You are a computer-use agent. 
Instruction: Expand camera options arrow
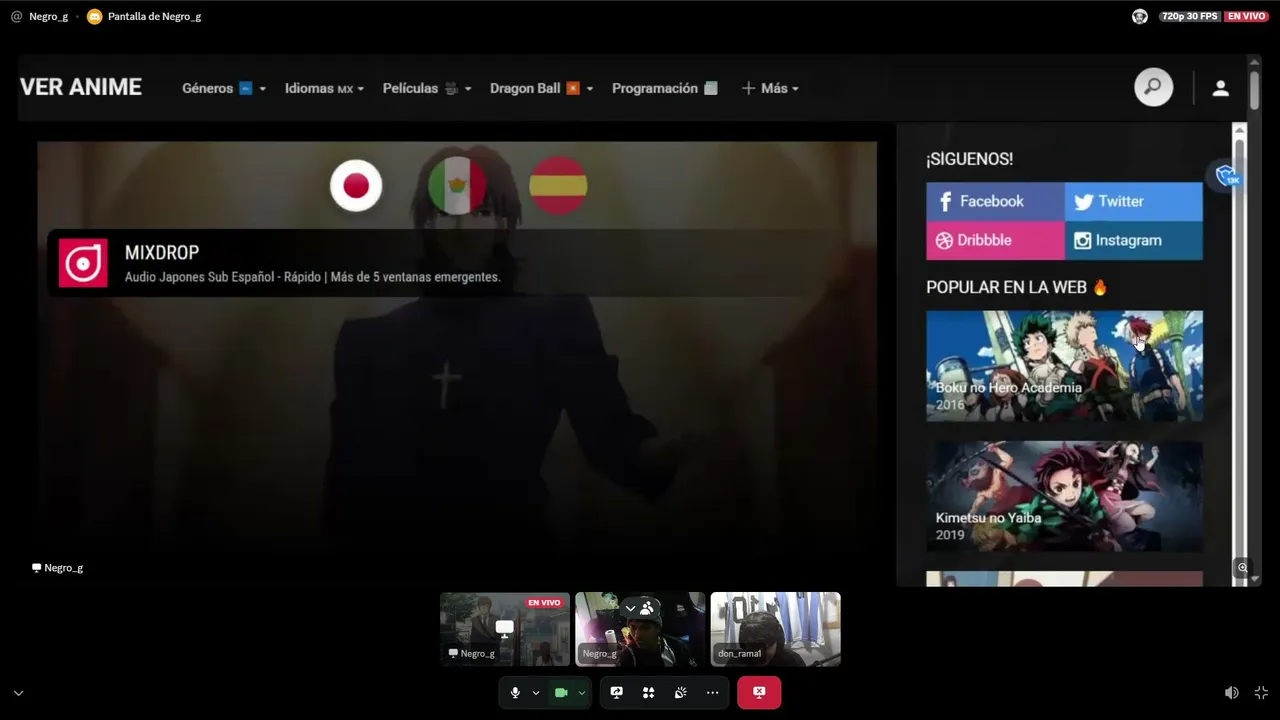pyautogui.click(x=581, y=692)
